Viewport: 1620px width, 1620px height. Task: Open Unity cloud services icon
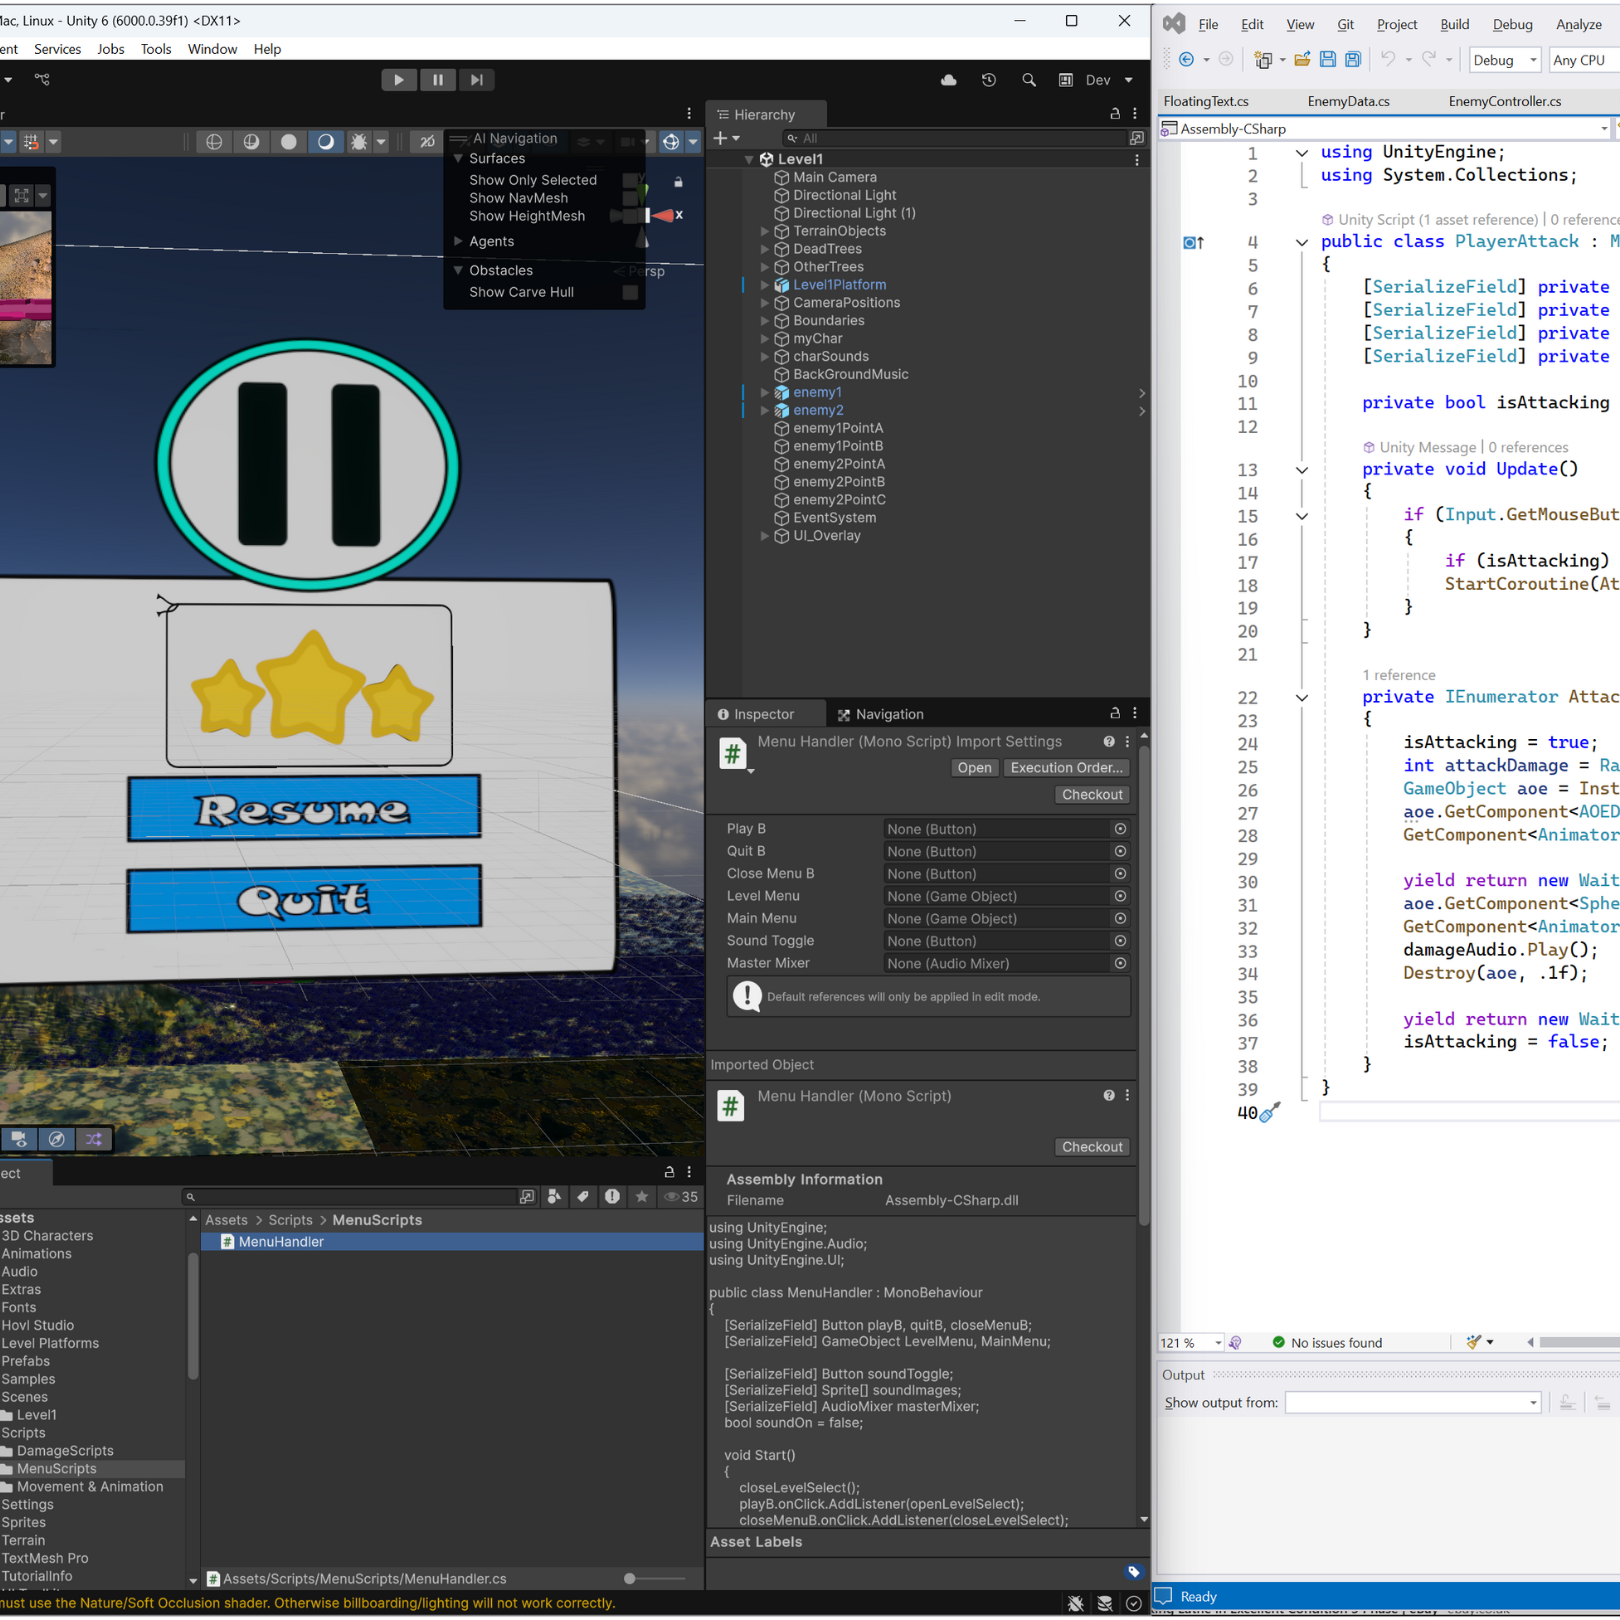pos(948,80)
